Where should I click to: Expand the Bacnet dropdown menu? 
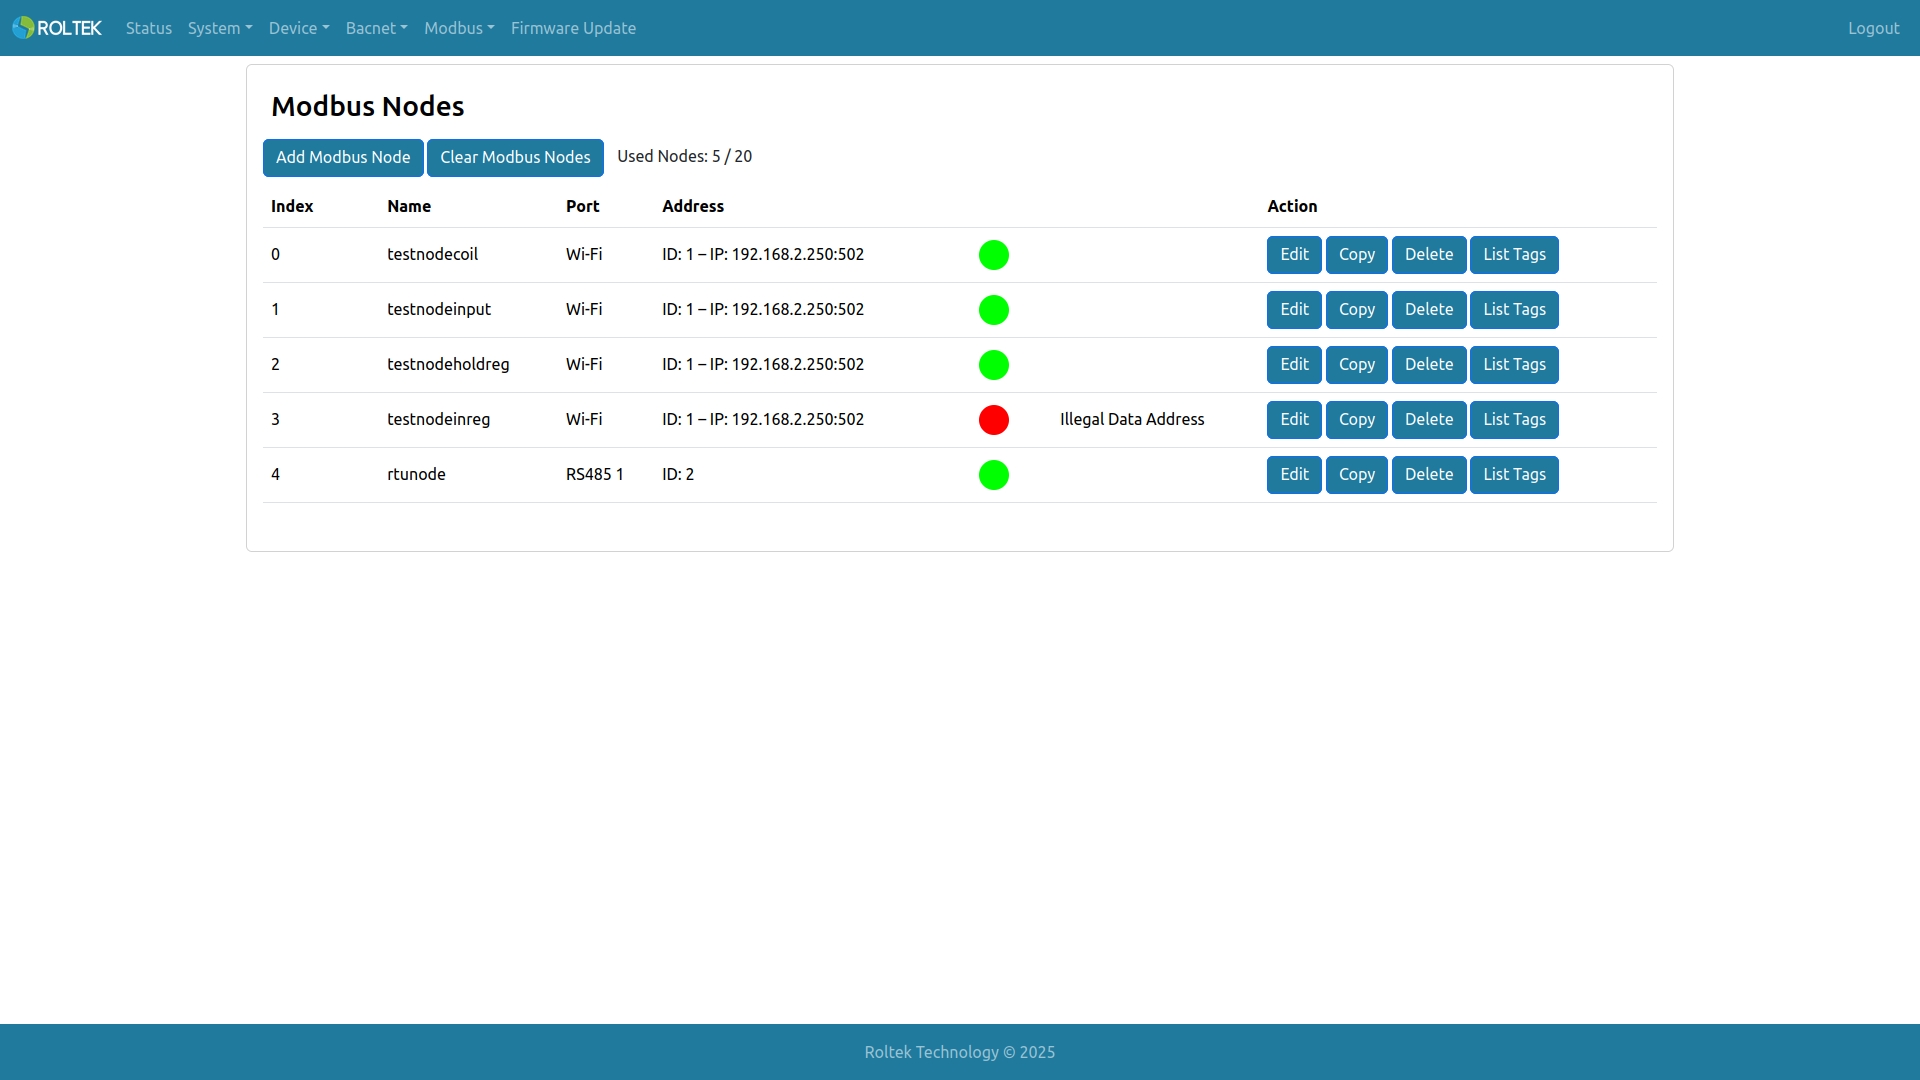(377, 28)
